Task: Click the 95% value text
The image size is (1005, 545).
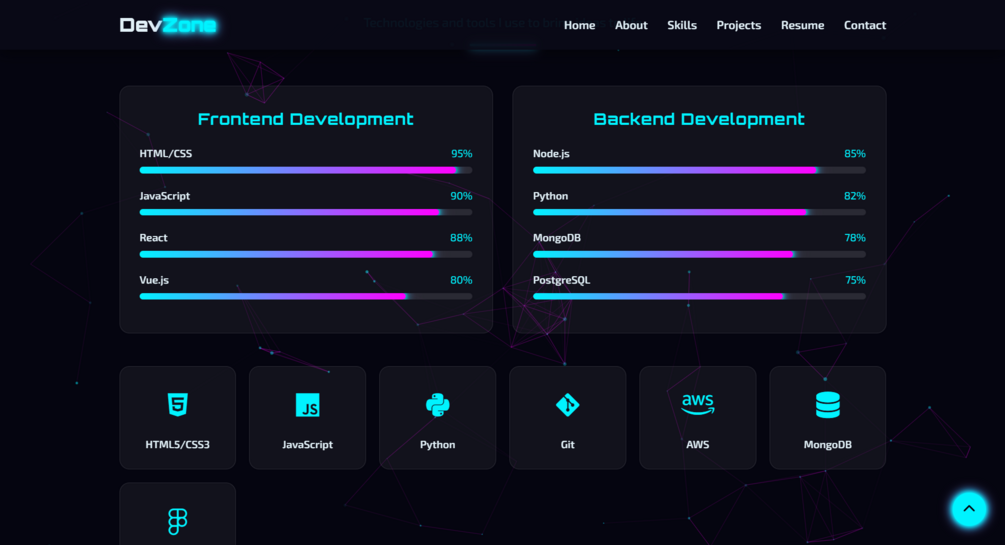Action: pos(461,153)
